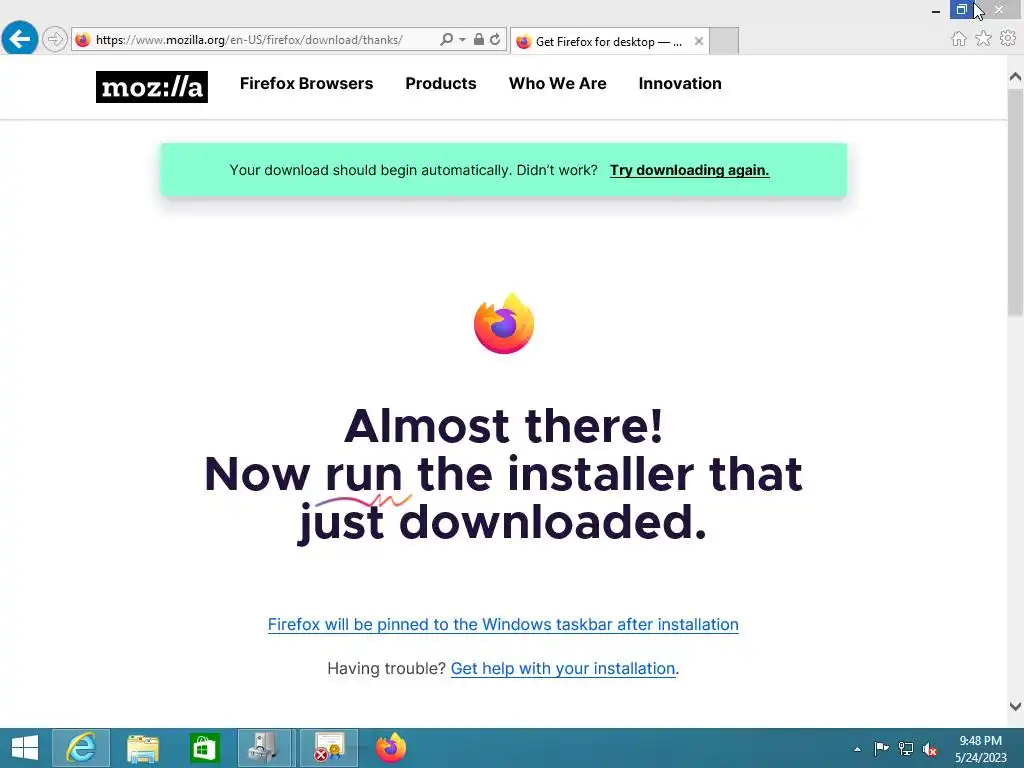This screenshot has height=768, width=1024.
Task: Click the security padlock icon
Action: 479,39
